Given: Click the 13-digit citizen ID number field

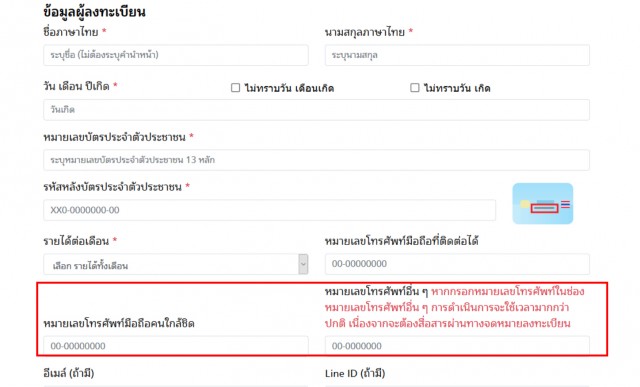Looking at the screenshot, I should pyautogui.click(x=316, y=160).
